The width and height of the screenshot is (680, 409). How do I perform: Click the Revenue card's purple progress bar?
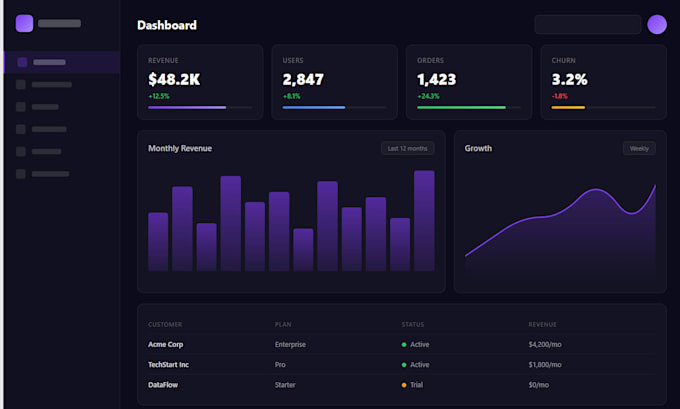tap(187, 107)
